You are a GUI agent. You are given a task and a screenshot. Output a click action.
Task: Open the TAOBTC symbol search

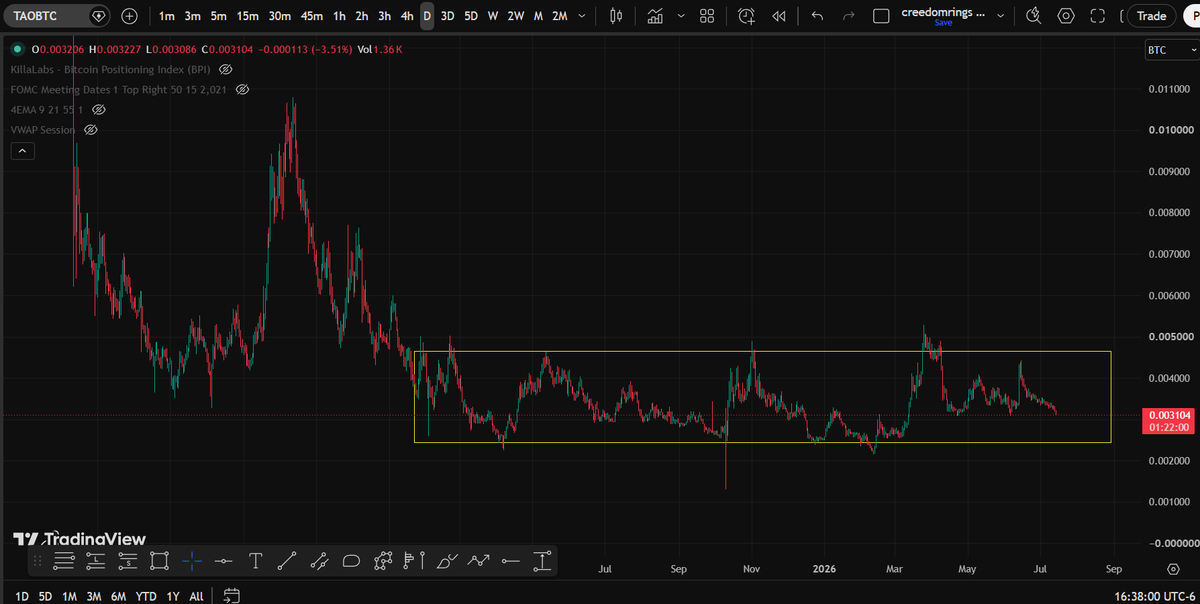[x=35, y=16]
